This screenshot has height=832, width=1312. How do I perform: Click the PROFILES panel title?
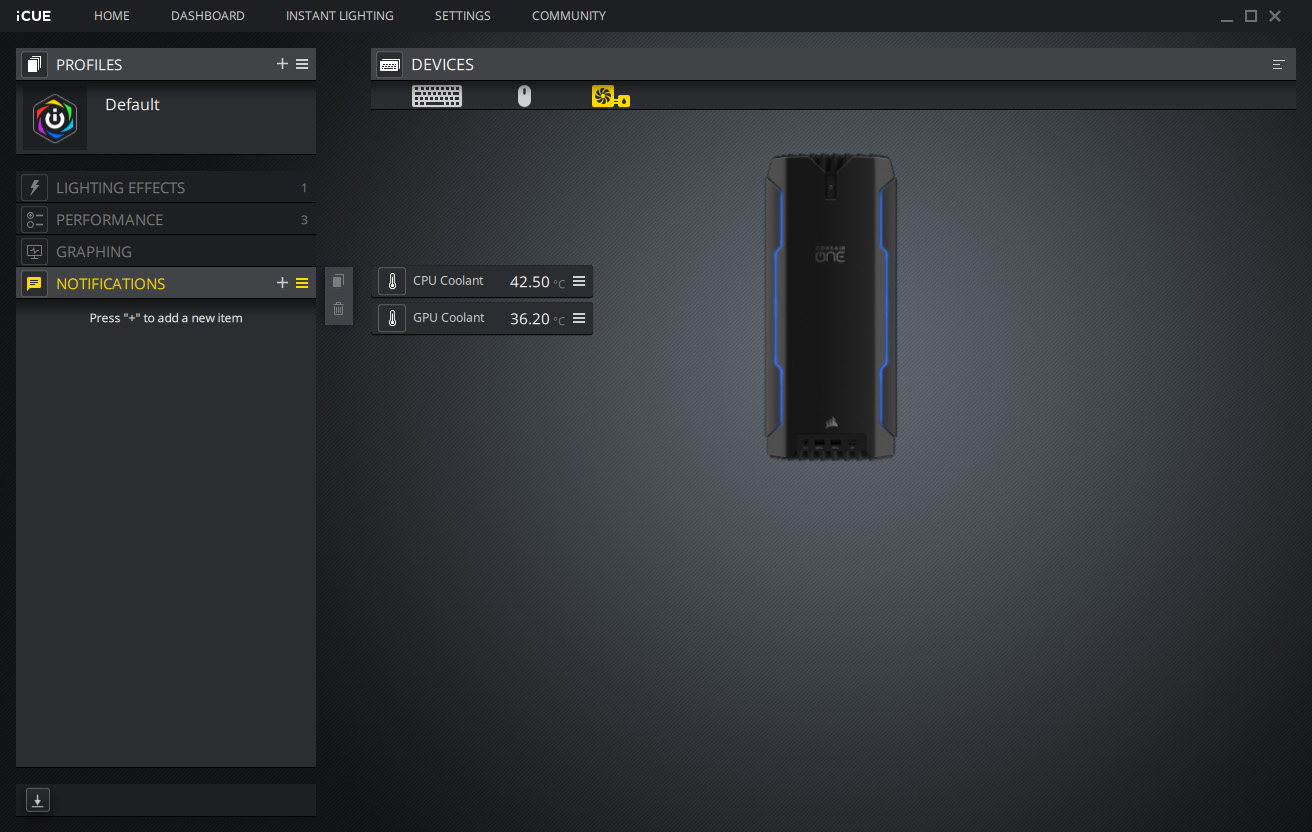(x=89, y=64)
